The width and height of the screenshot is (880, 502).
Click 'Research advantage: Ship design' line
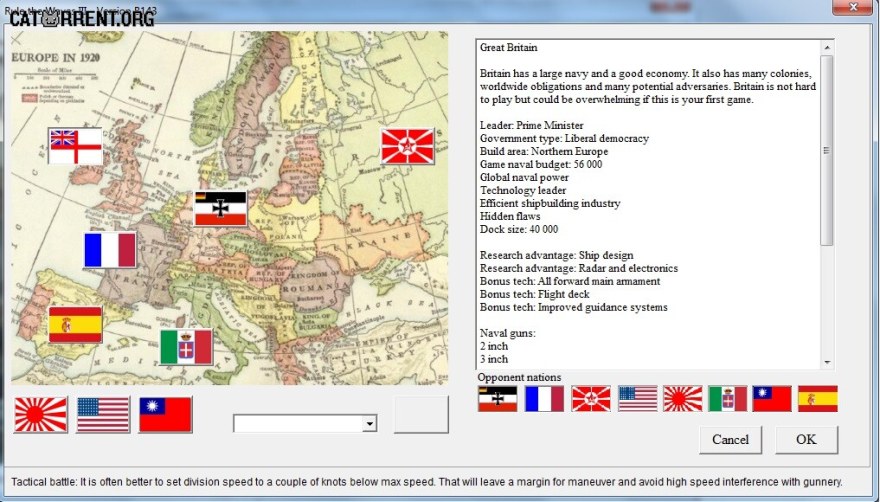[557, 255]
